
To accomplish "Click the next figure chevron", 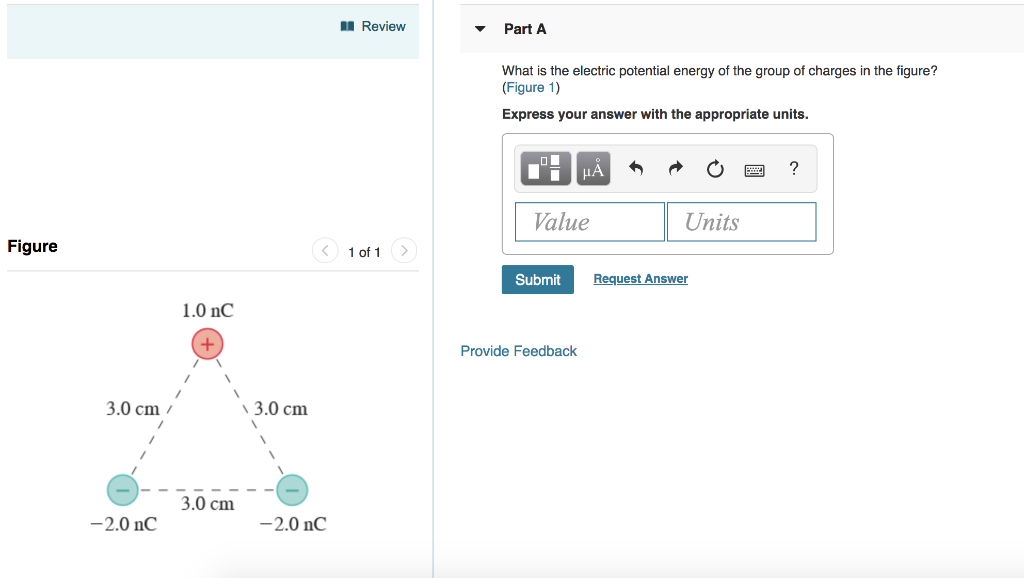I will tap(403, 251).
